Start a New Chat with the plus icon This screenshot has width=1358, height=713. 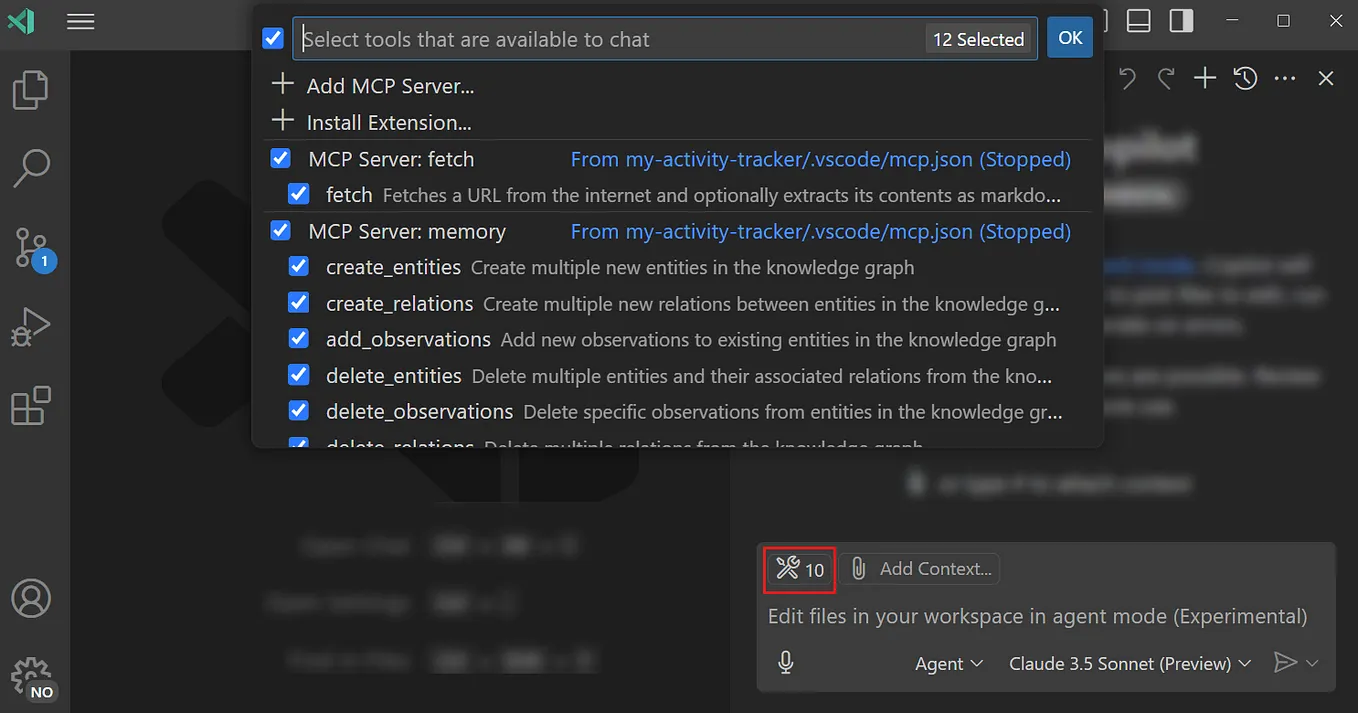(1204, 77)
